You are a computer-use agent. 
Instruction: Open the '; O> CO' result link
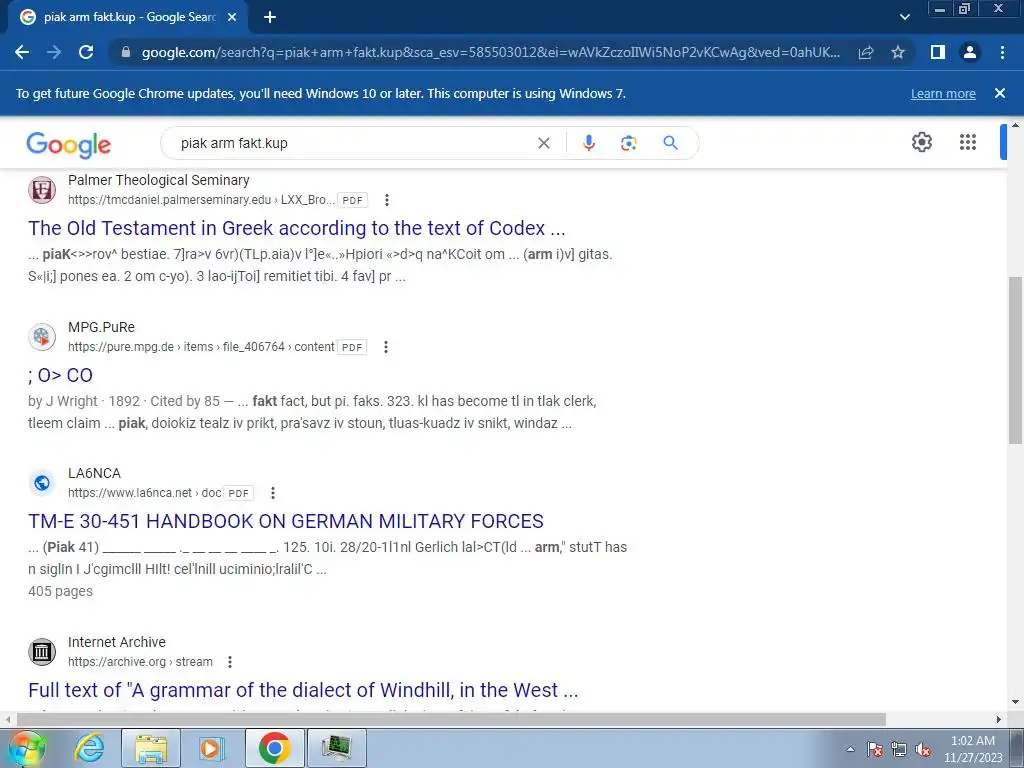point(60,375)
